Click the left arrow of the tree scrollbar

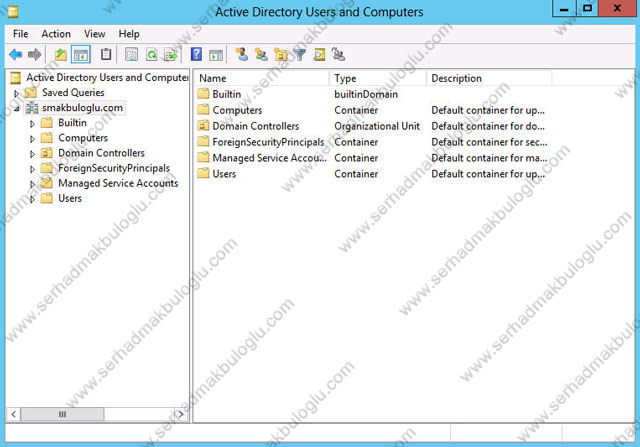coord(13,414)
